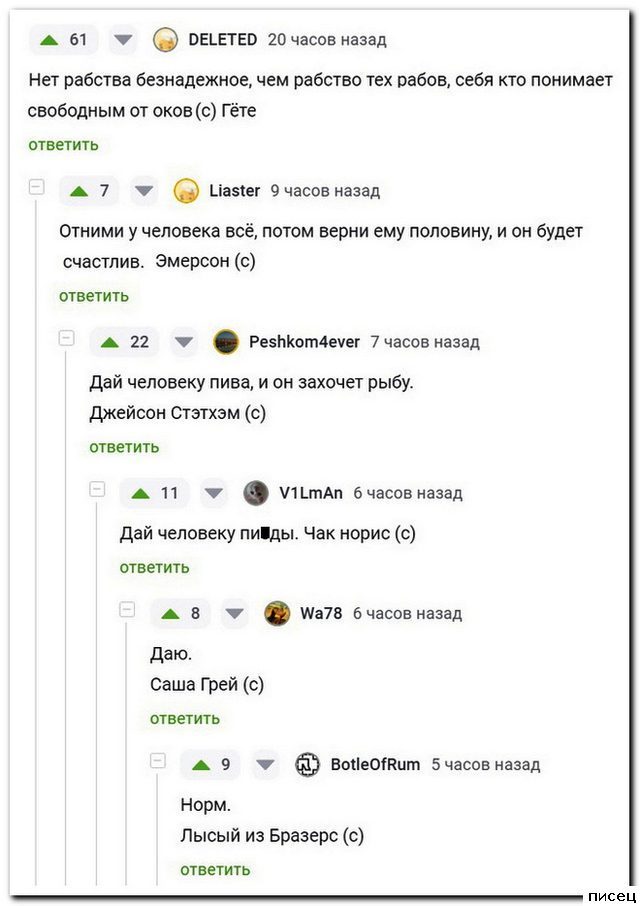Image resolution: width=640 pixels, height=906 pixels.
Task: Collapse BotleOfRum's reply branch
Action: point(157,760)
